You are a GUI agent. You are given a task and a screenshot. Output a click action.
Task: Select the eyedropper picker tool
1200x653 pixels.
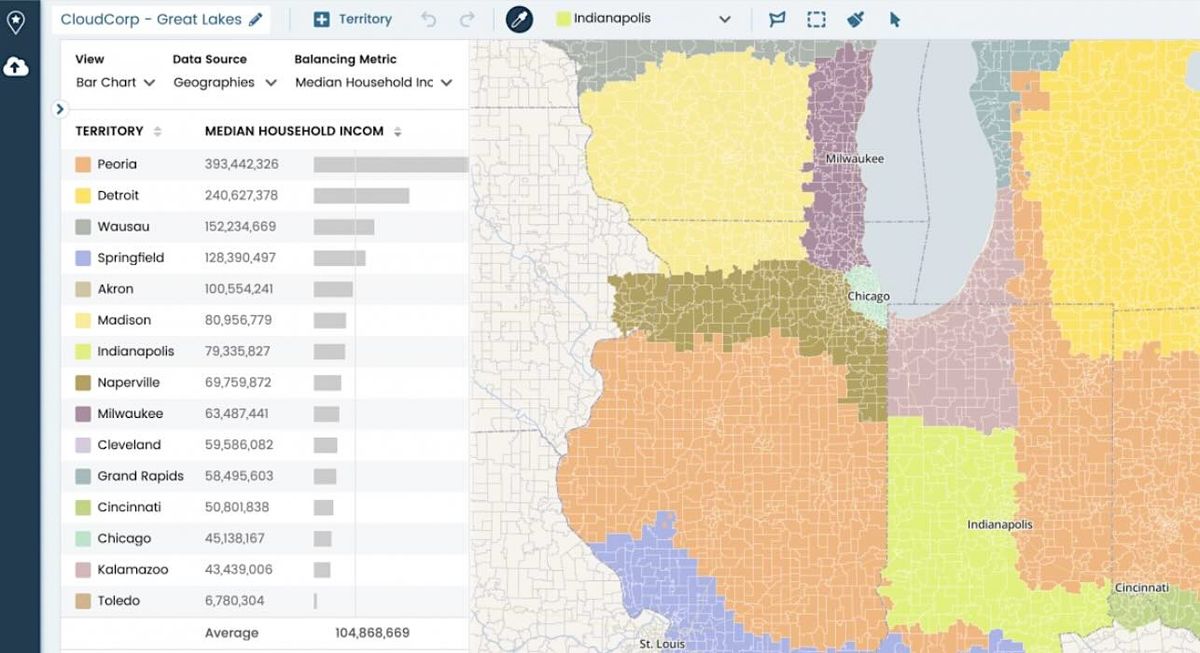[519, 19]
